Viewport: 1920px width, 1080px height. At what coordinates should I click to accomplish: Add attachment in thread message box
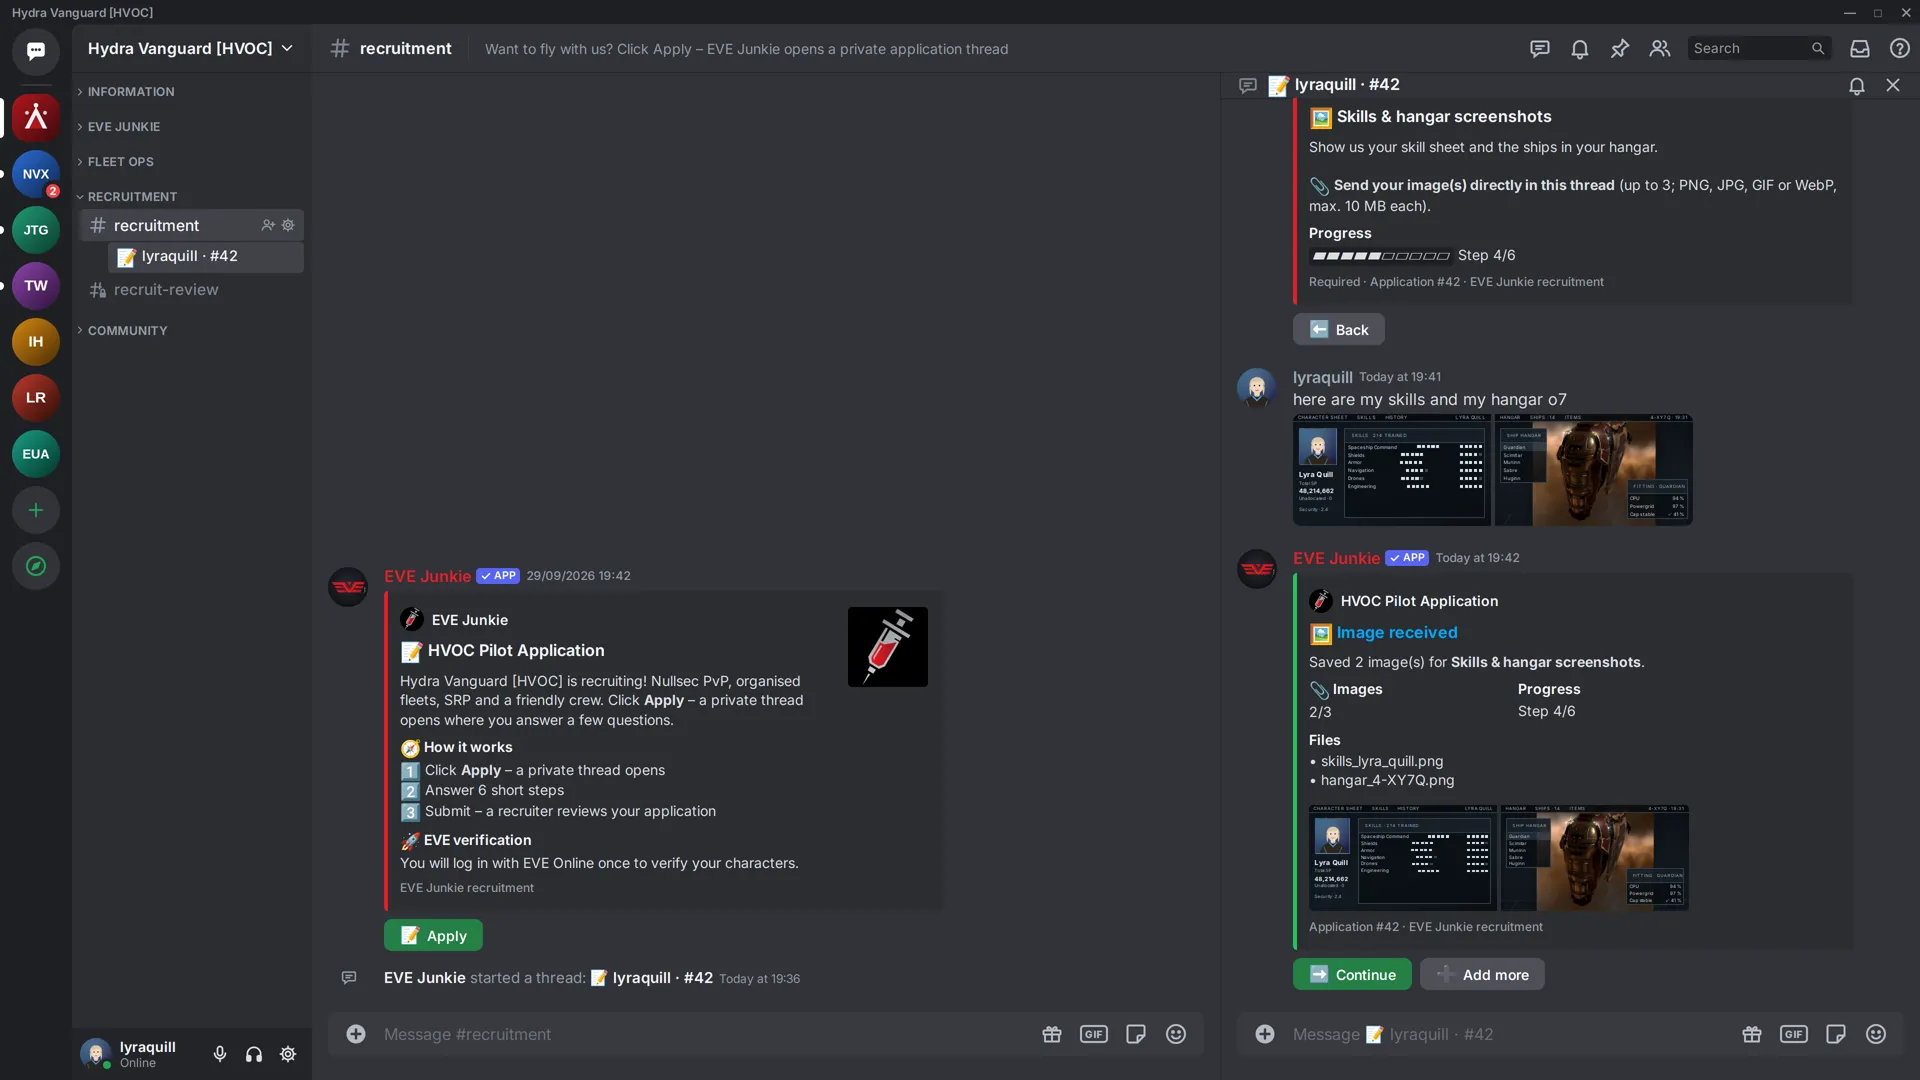[x=1265, y=1034]
